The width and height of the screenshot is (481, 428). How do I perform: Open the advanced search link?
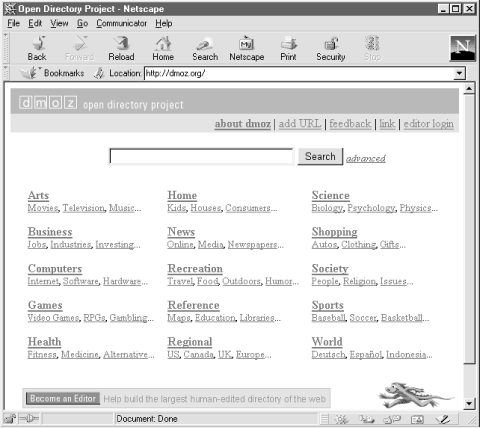[366, 158]
